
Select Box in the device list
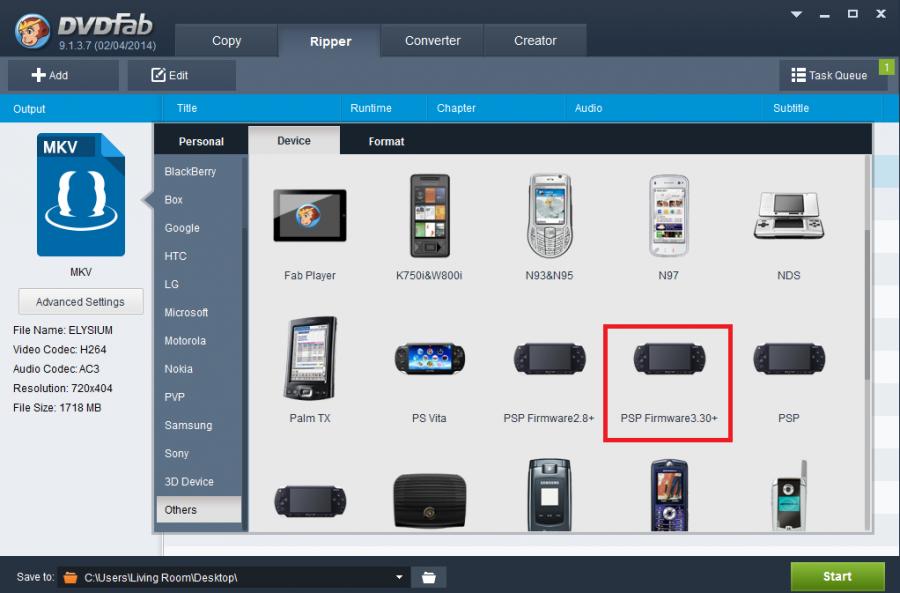tap(199, 200)
